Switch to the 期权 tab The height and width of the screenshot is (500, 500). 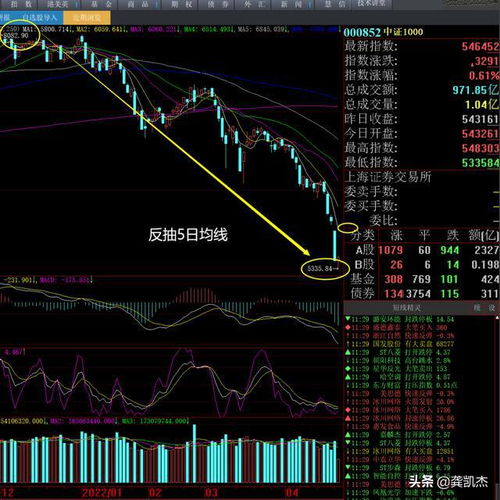click(182, 4)
